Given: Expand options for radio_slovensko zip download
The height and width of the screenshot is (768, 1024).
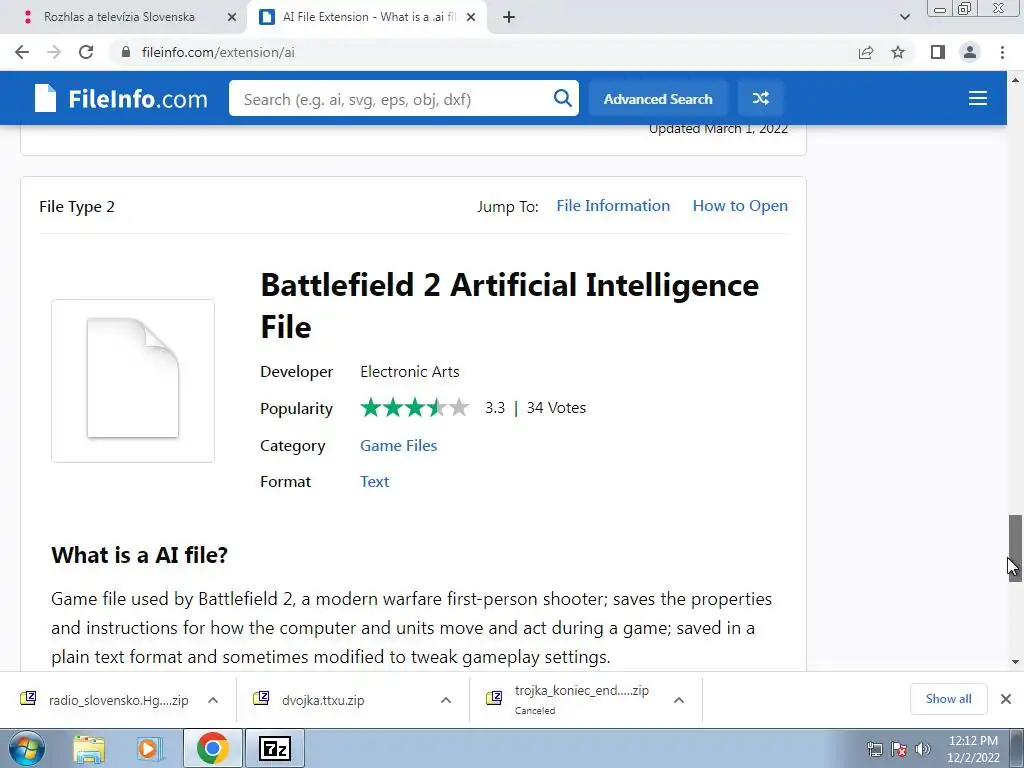Looking at the screenshot, I should (213, 700).
